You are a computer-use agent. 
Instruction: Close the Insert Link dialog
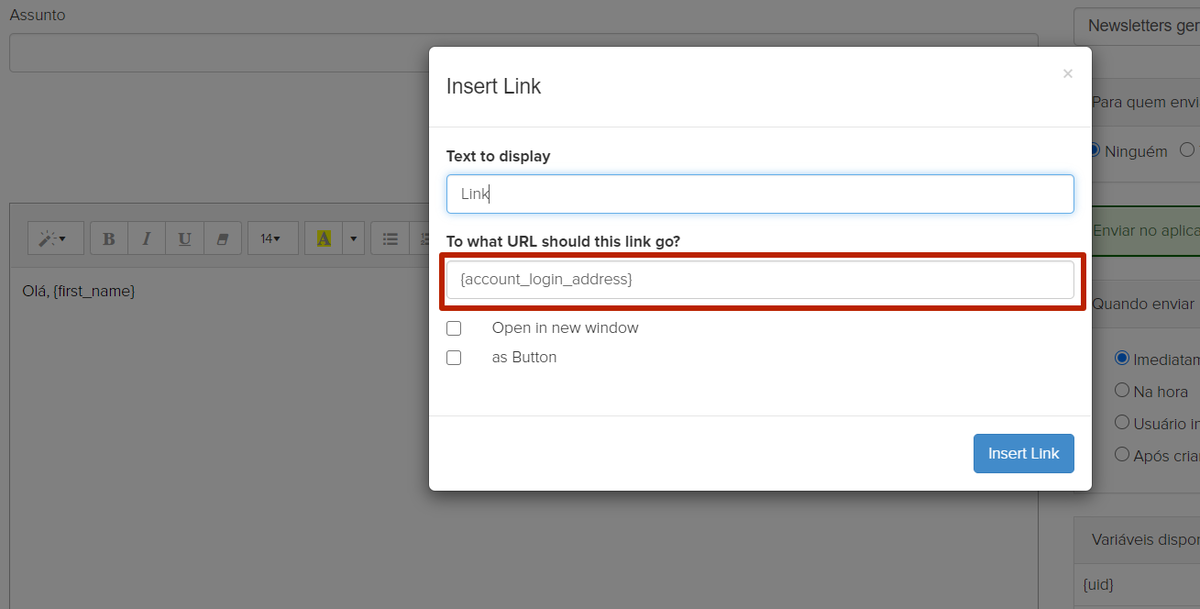(x=1067, y=74)
